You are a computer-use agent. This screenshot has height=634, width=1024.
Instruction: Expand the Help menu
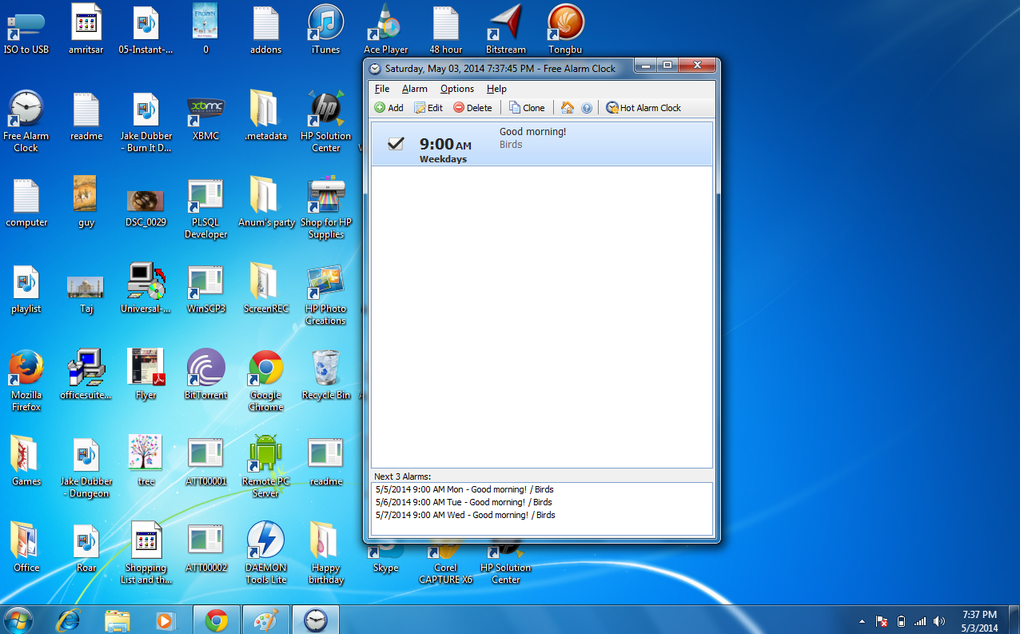[496, 89]
